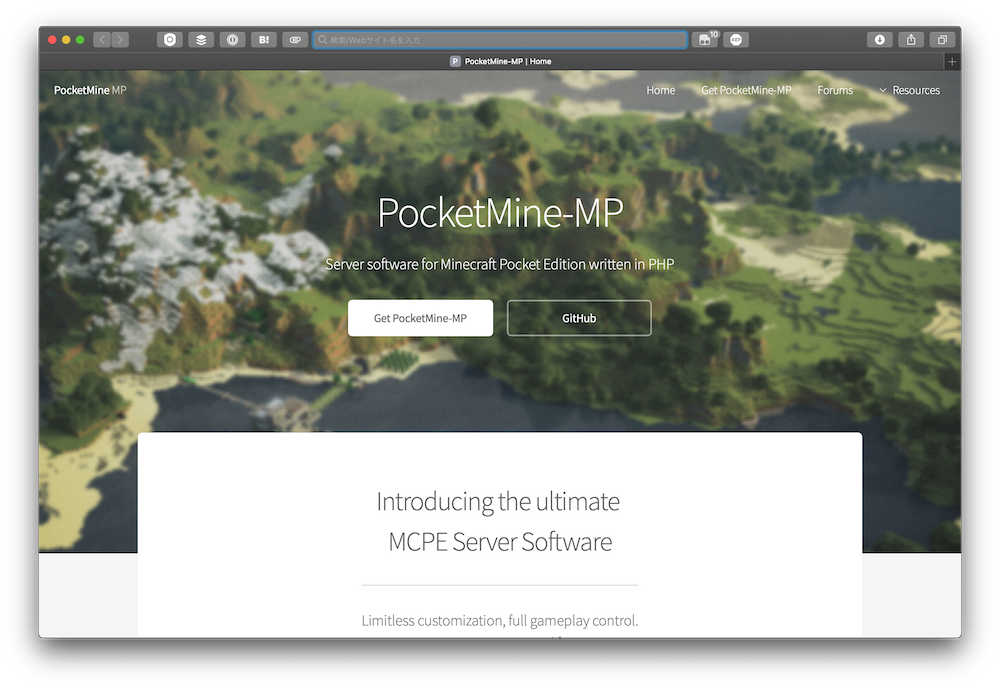
Task: Click the magnifier icon in address bar
Action: pos(323,40)
